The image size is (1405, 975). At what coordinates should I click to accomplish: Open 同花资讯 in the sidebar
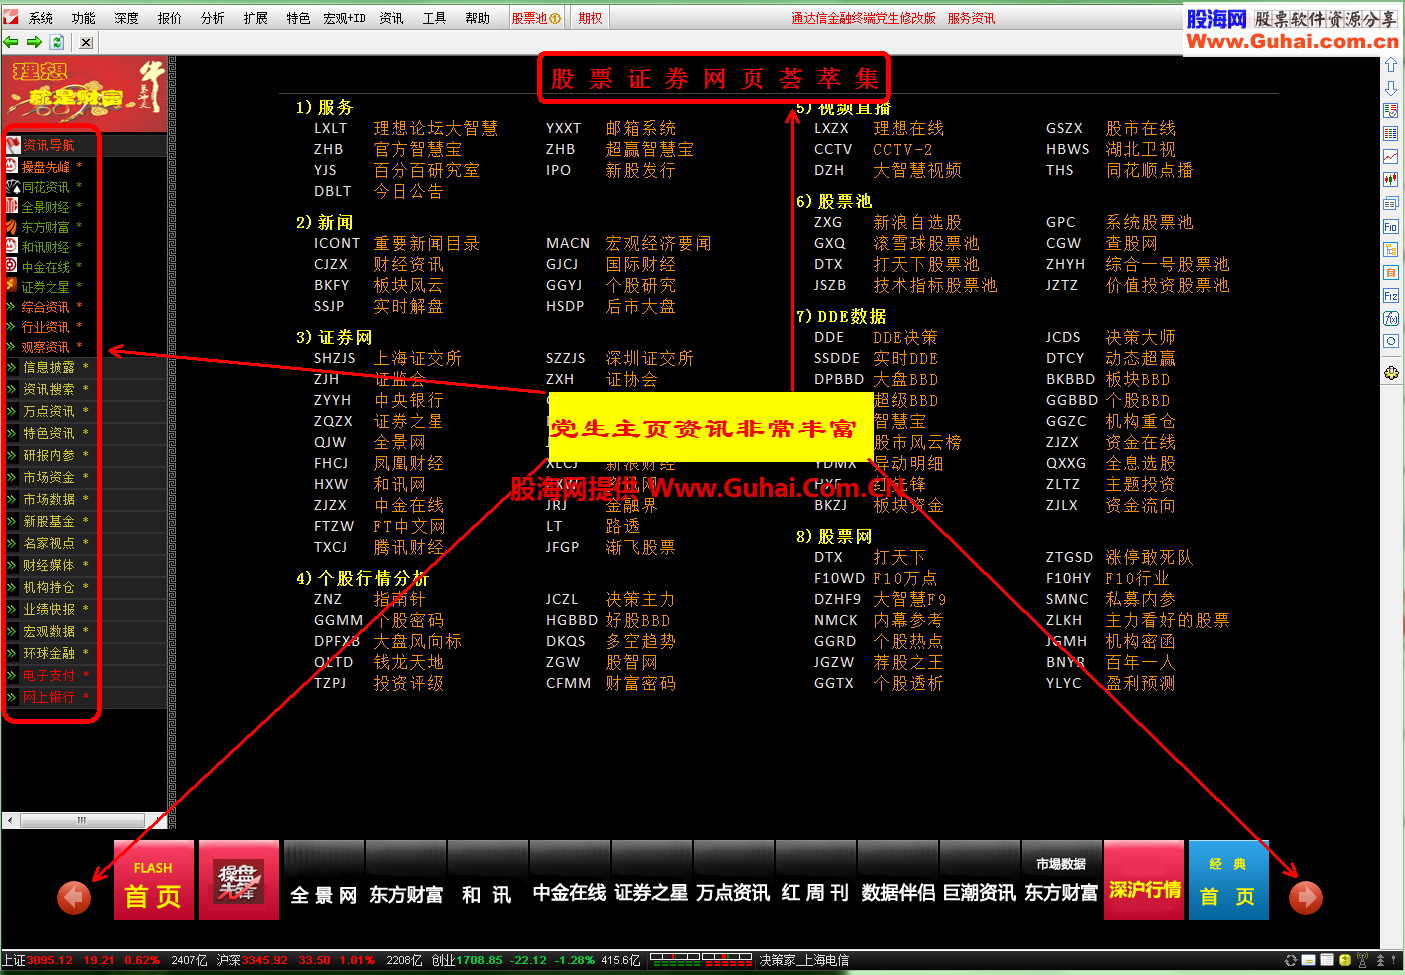[x=46, y=187]
